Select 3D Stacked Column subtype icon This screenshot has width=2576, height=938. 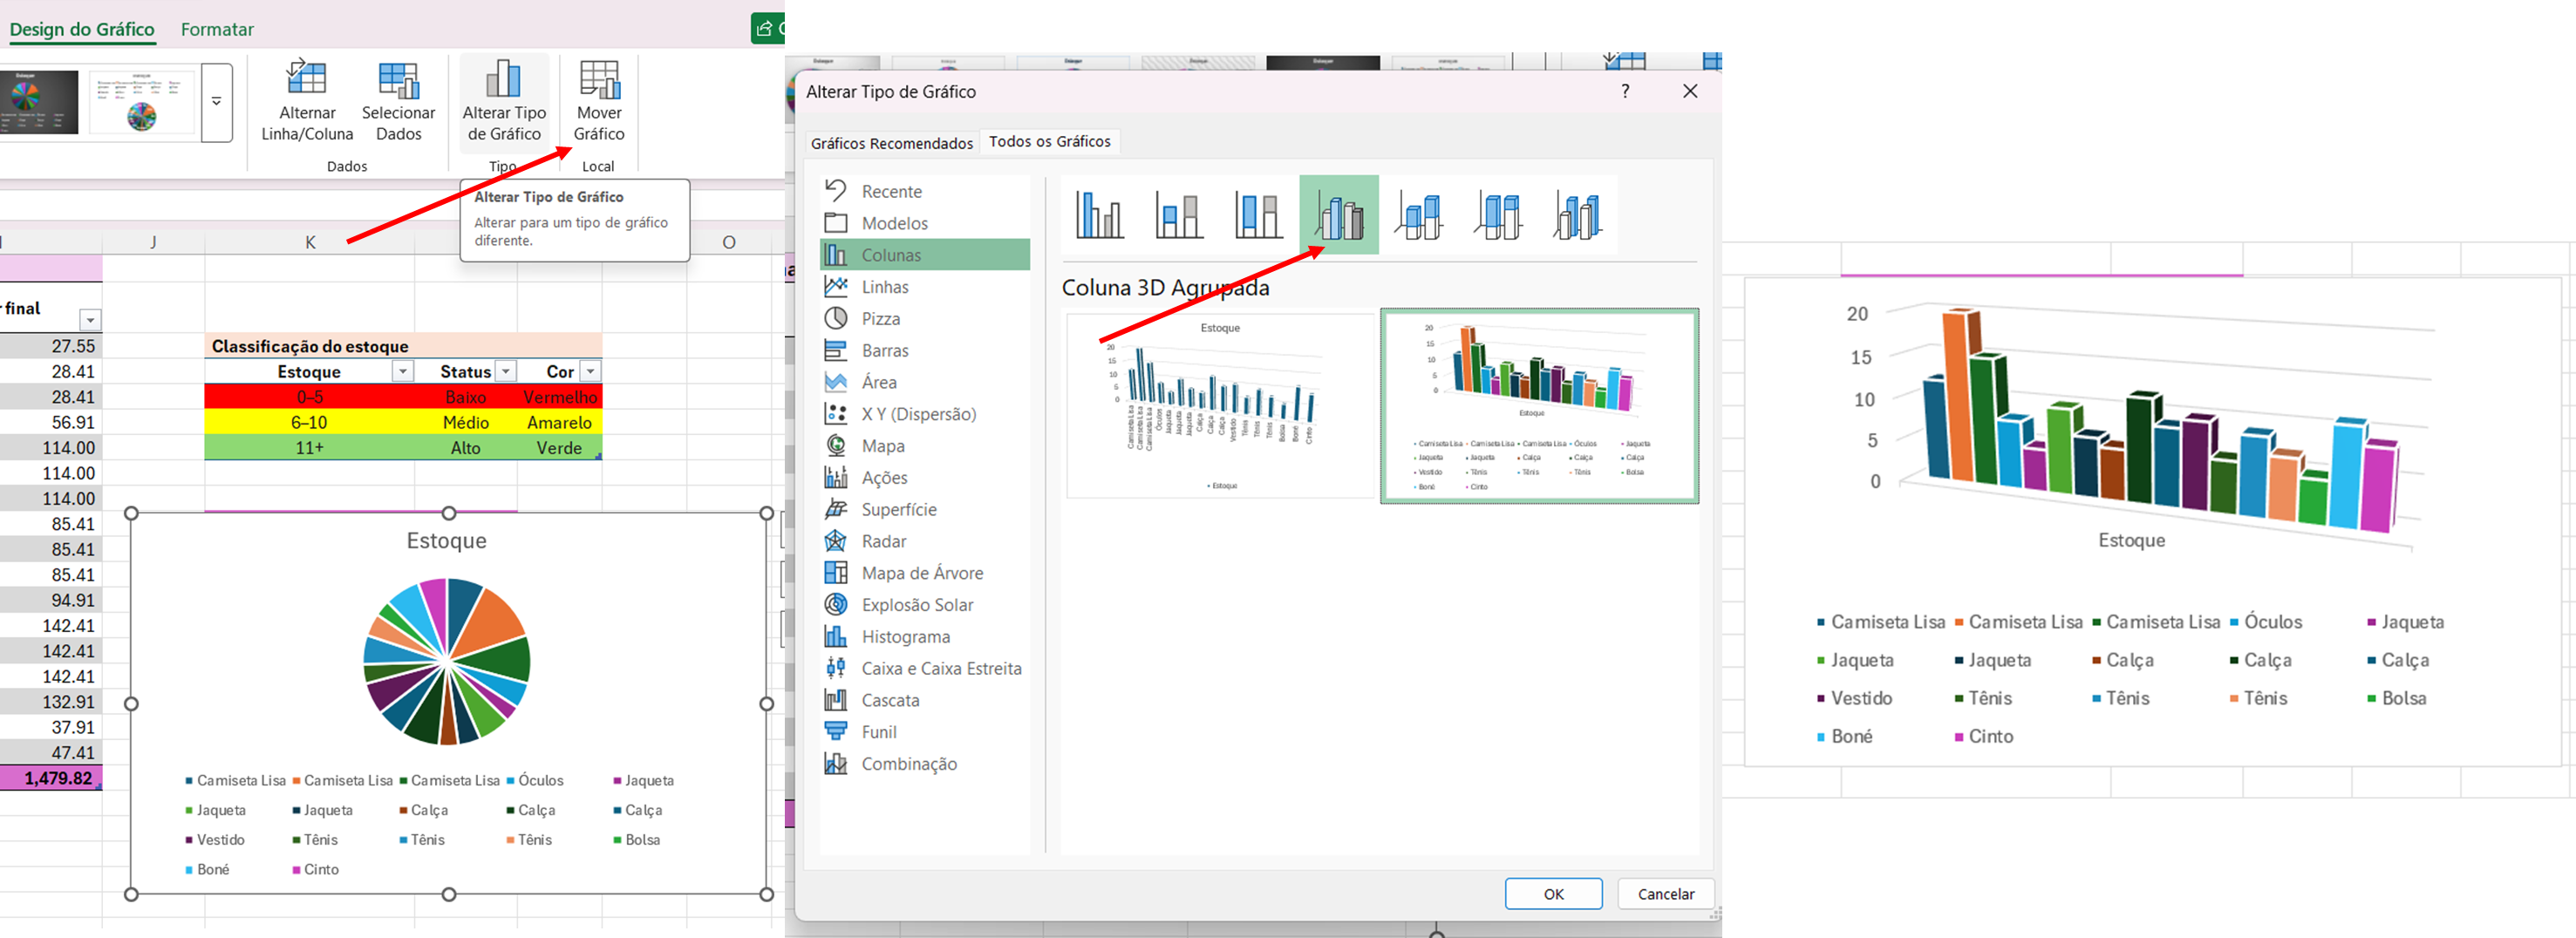(1419, 215)
